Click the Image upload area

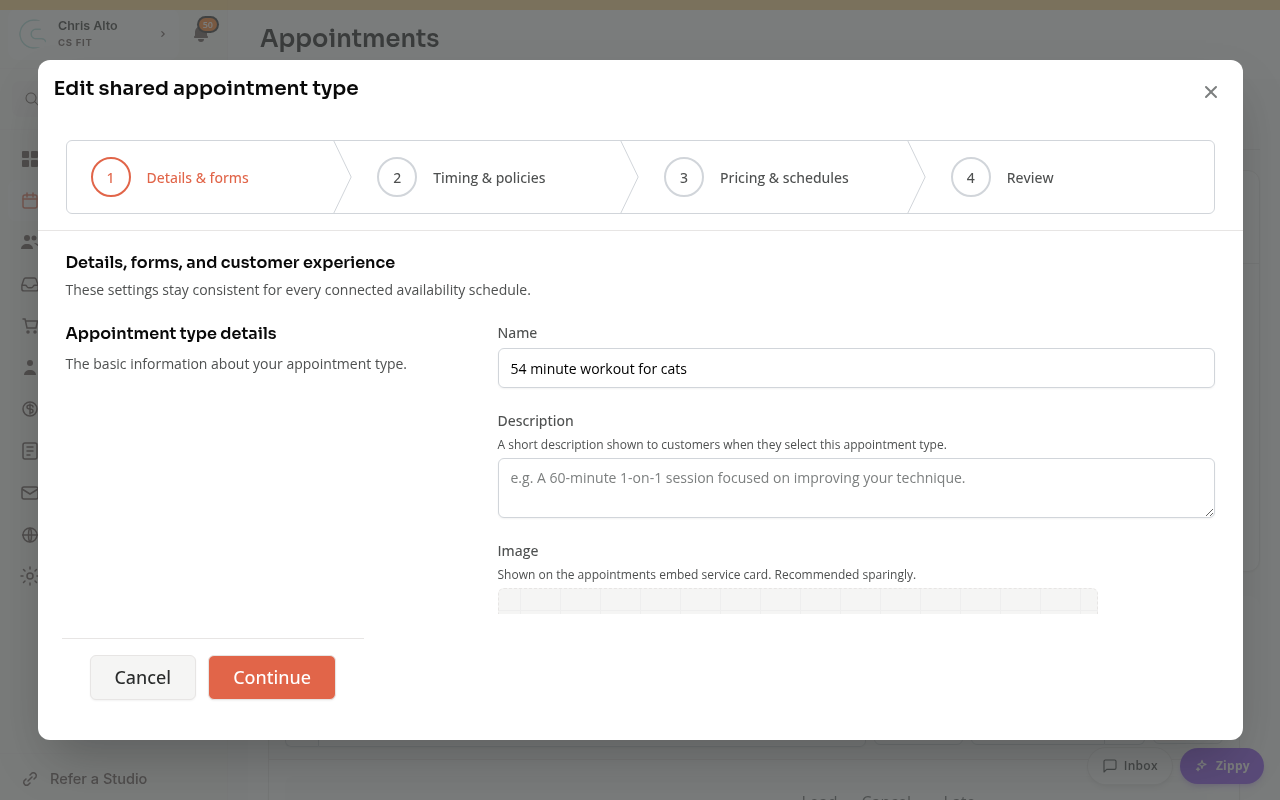798,601
